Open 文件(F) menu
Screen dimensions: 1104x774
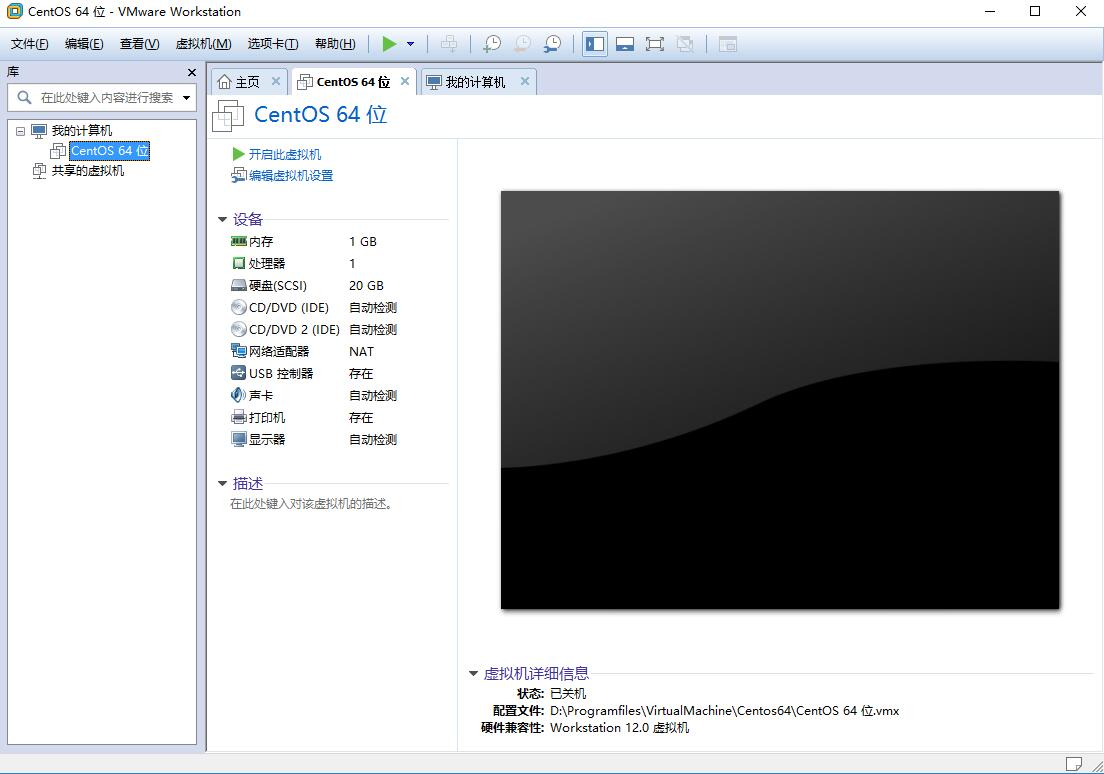point(30,44)
